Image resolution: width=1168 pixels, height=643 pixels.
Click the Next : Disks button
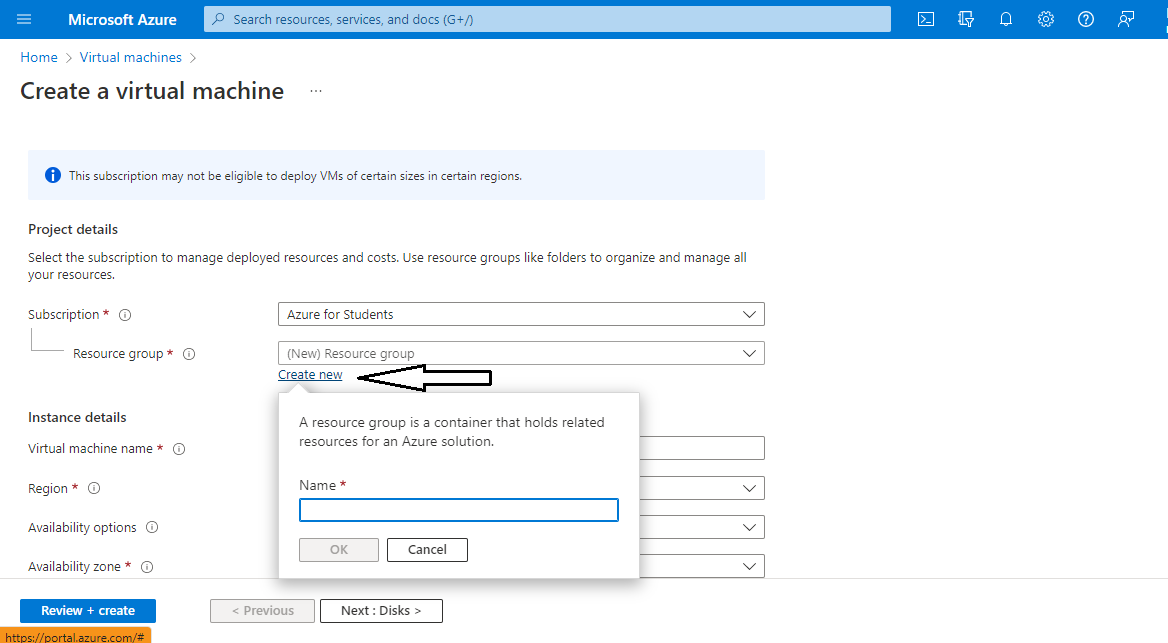[x=381, y=611]
